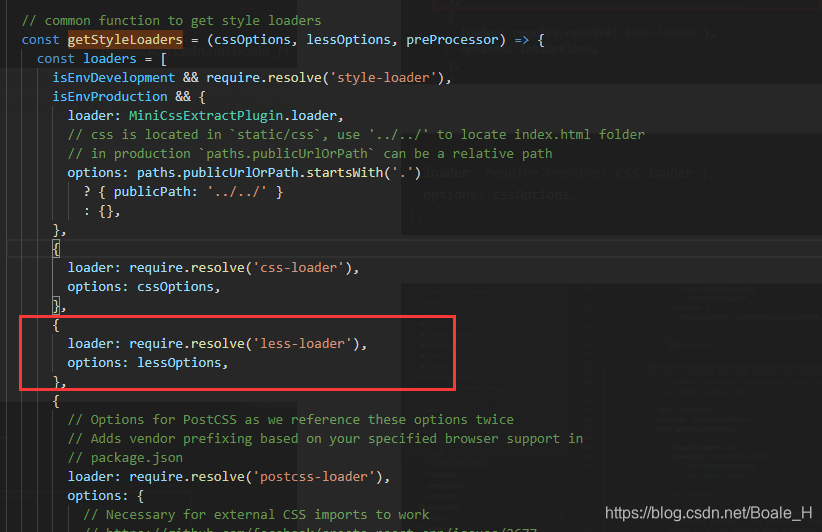Click lessOptions in the "options: lessOptions" line

[x=179, y=363]
